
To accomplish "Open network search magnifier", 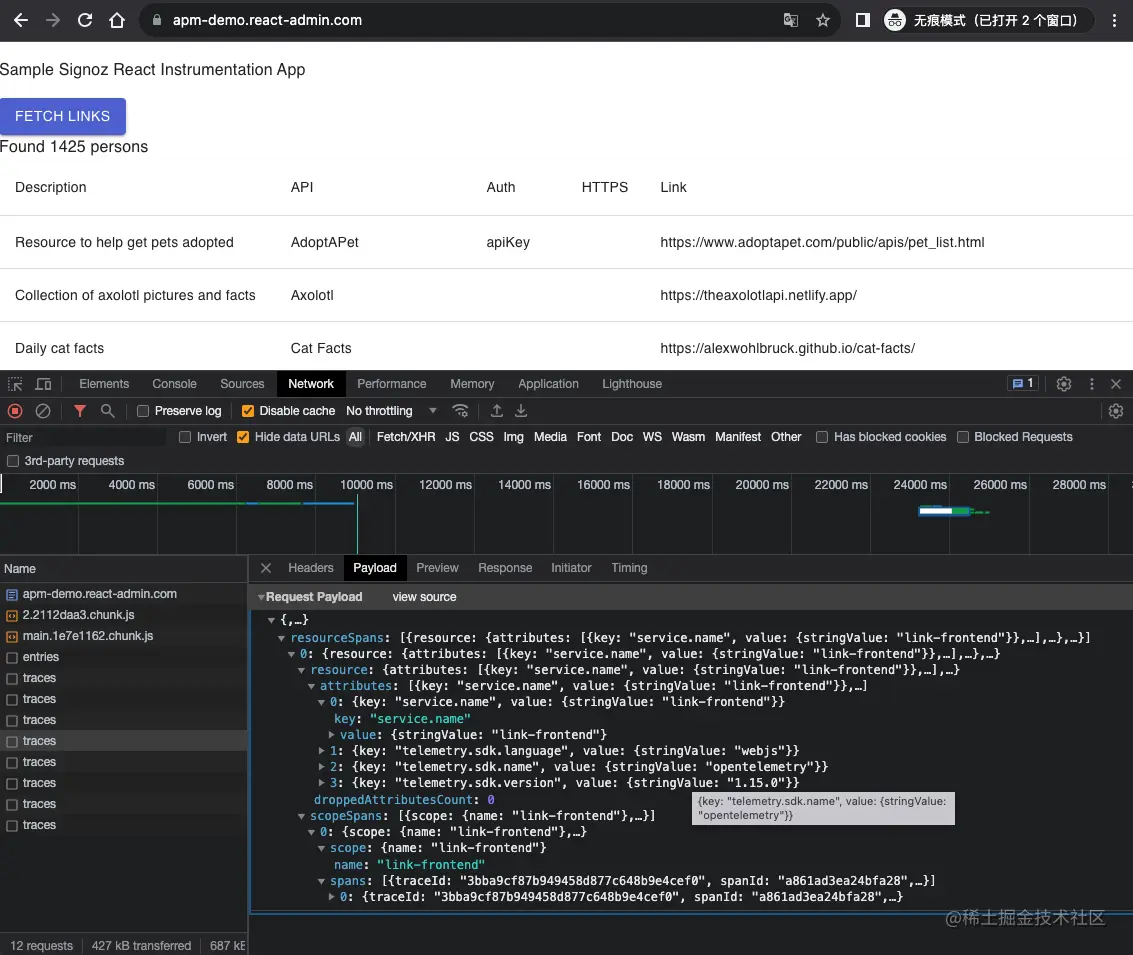I will (x=108, y=411).
